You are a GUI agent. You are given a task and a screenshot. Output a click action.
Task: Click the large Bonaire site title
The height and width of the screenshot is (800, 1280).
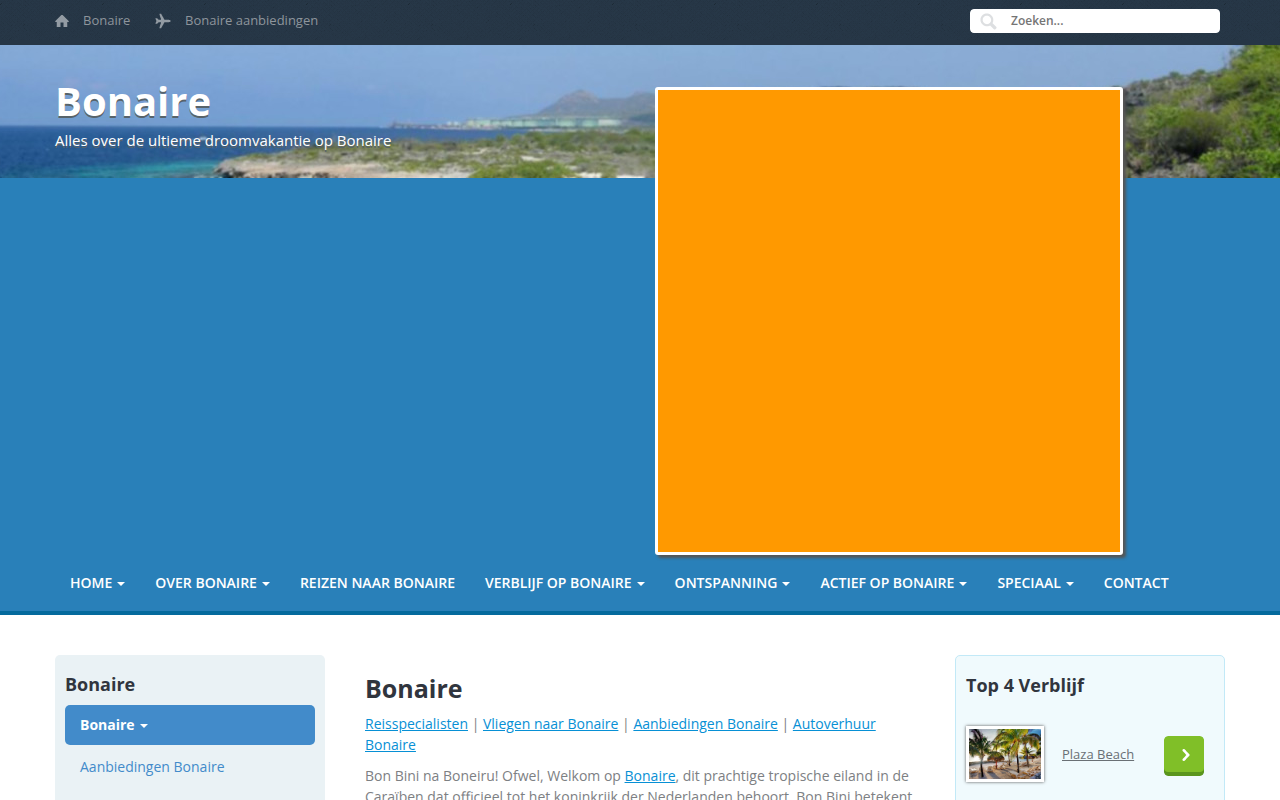[133, 102]
